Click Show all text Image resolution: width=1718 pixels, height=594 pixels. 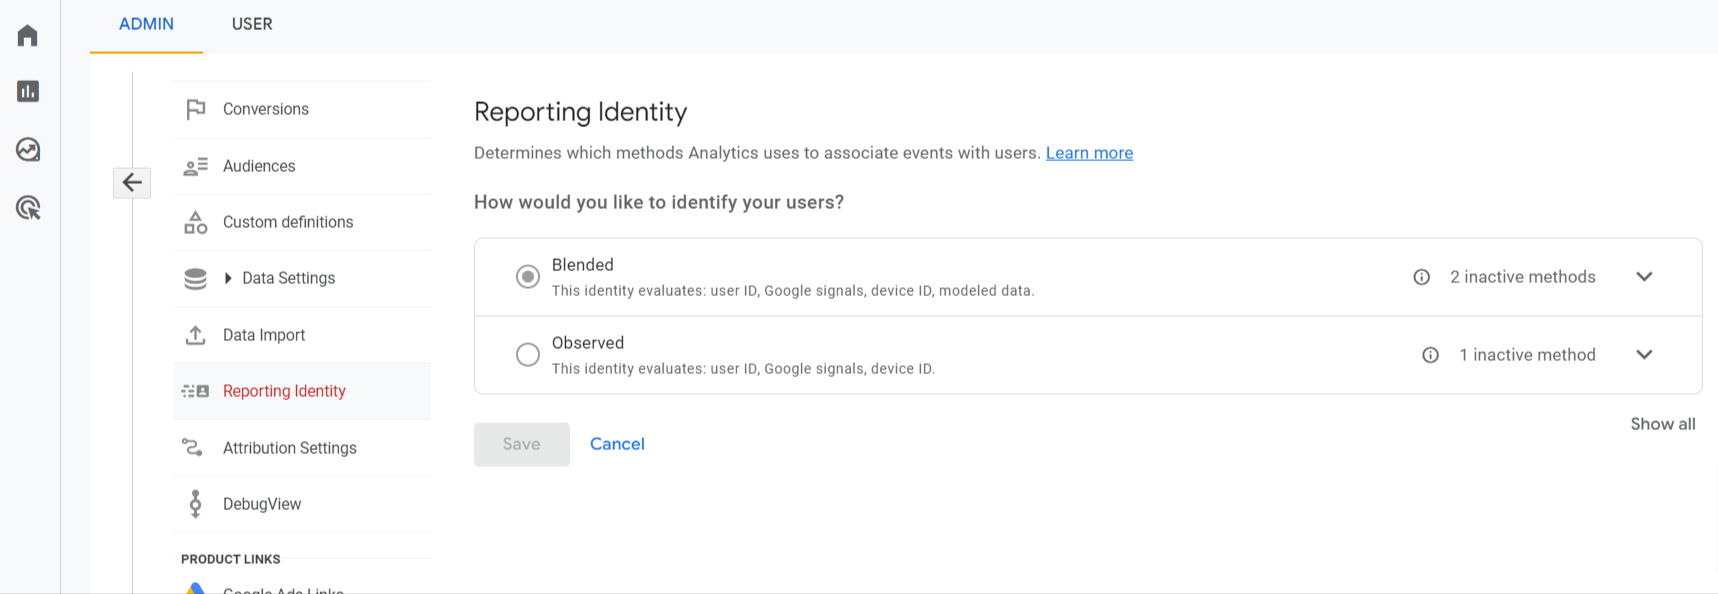[x=1662, y=424]
